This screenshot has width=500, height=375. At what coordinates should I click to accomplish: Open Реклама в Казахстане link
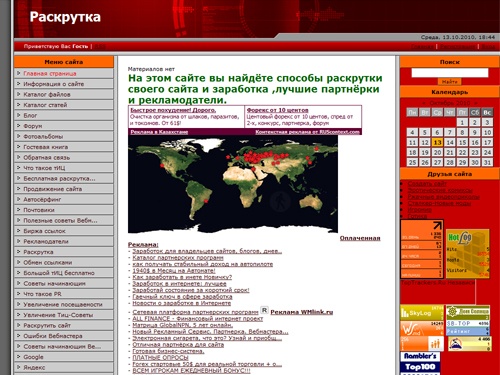[159, 132]
